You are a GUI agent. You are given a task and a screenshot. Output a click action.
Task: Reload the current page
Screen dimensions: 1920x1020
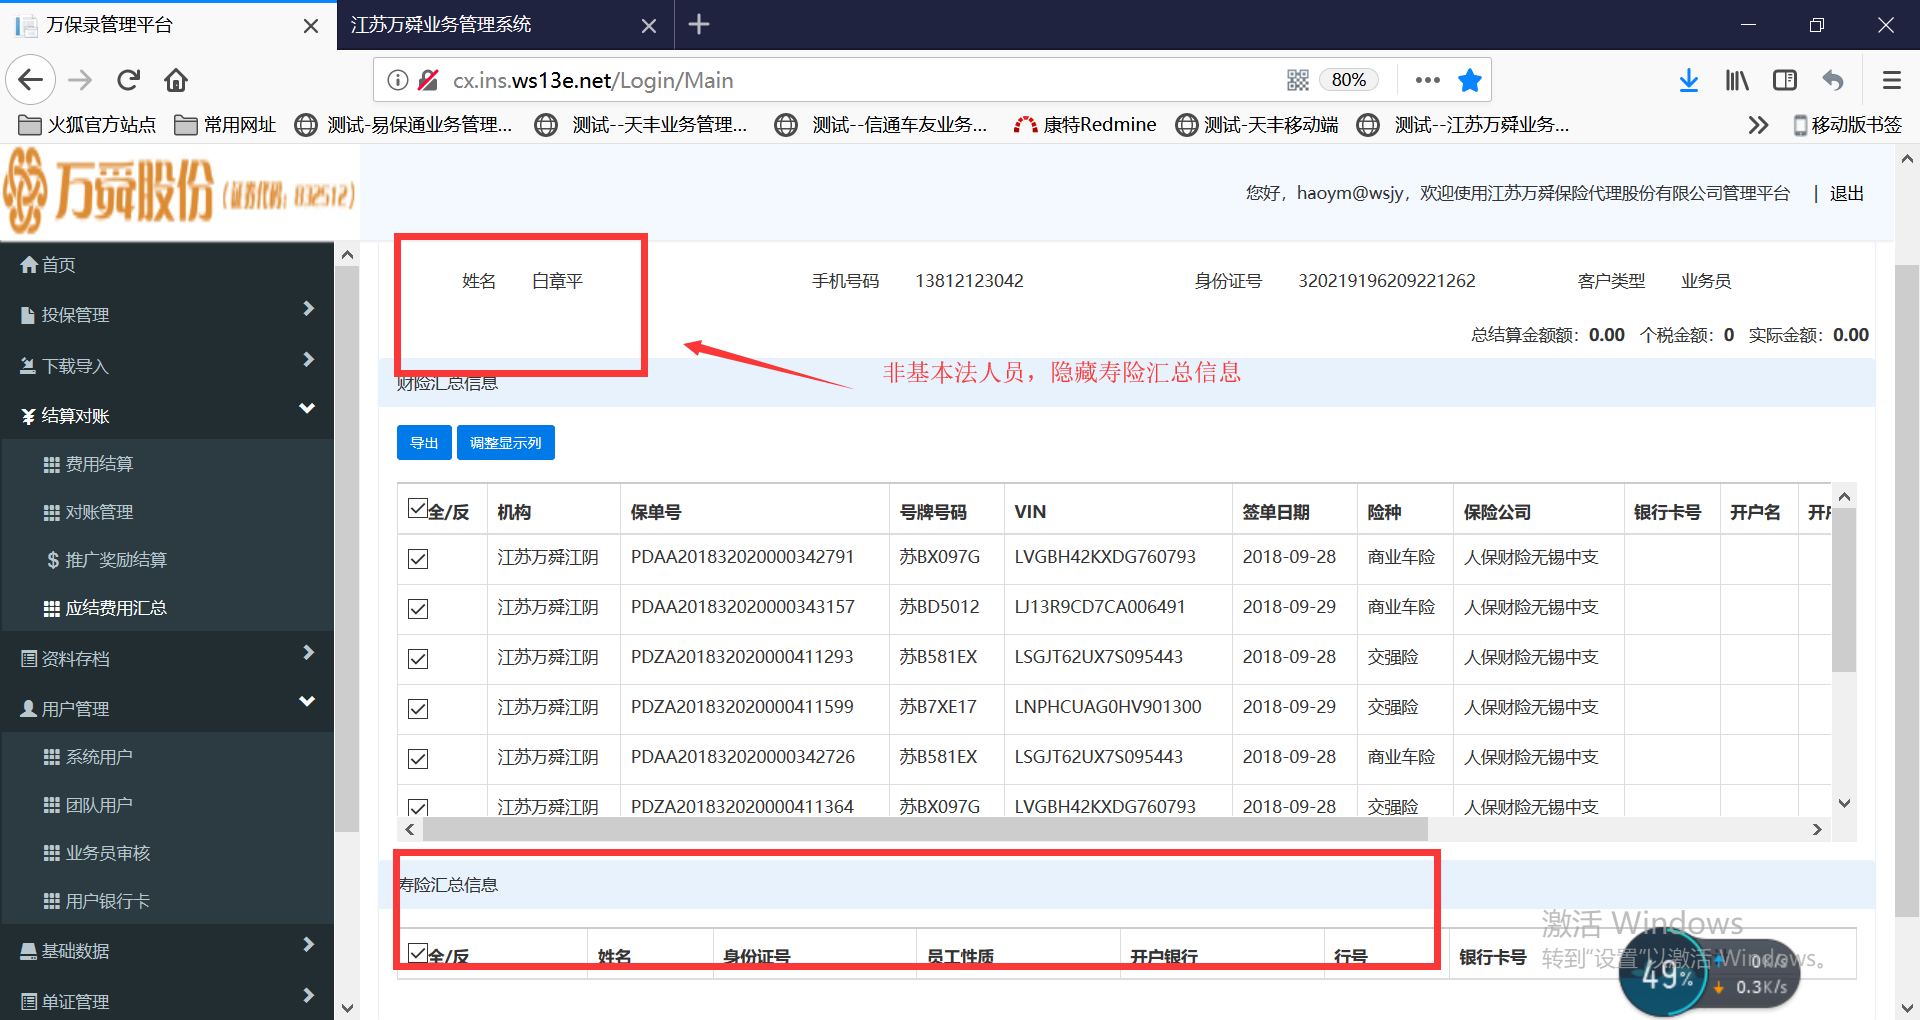(128, 80)
